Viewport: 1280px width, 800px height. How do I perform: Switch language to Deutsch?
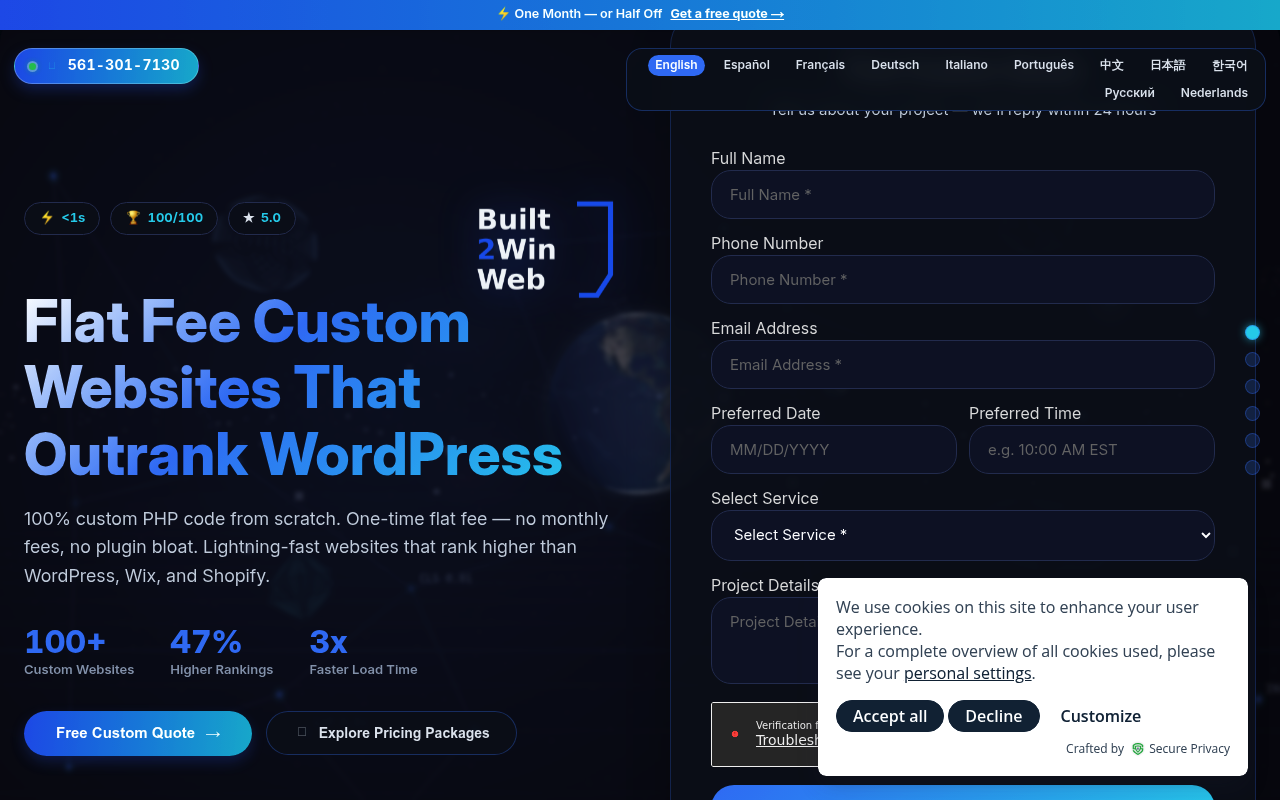895,65
